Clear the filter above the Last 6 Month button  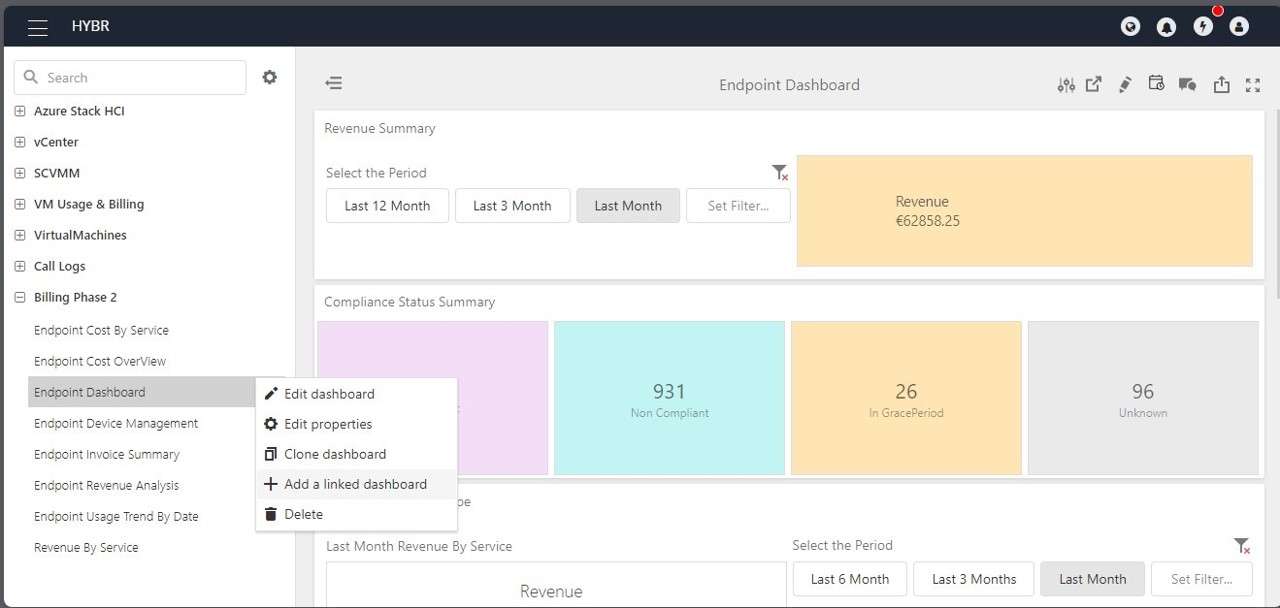click(1242, 546)
